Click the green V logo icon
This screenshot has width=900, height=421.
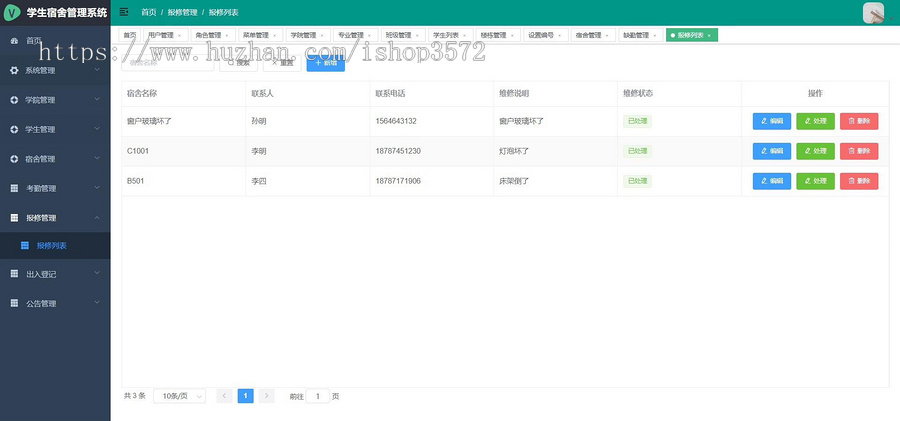[12, 13]
